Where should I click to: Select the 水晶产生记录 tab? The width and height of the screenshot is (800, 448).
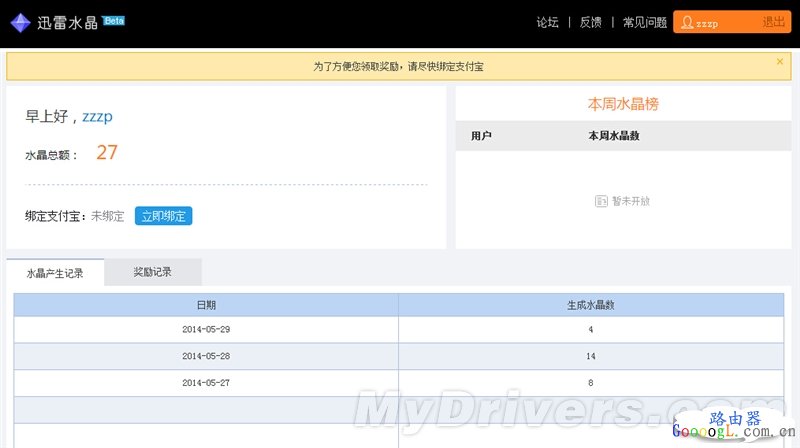[55, 273]
